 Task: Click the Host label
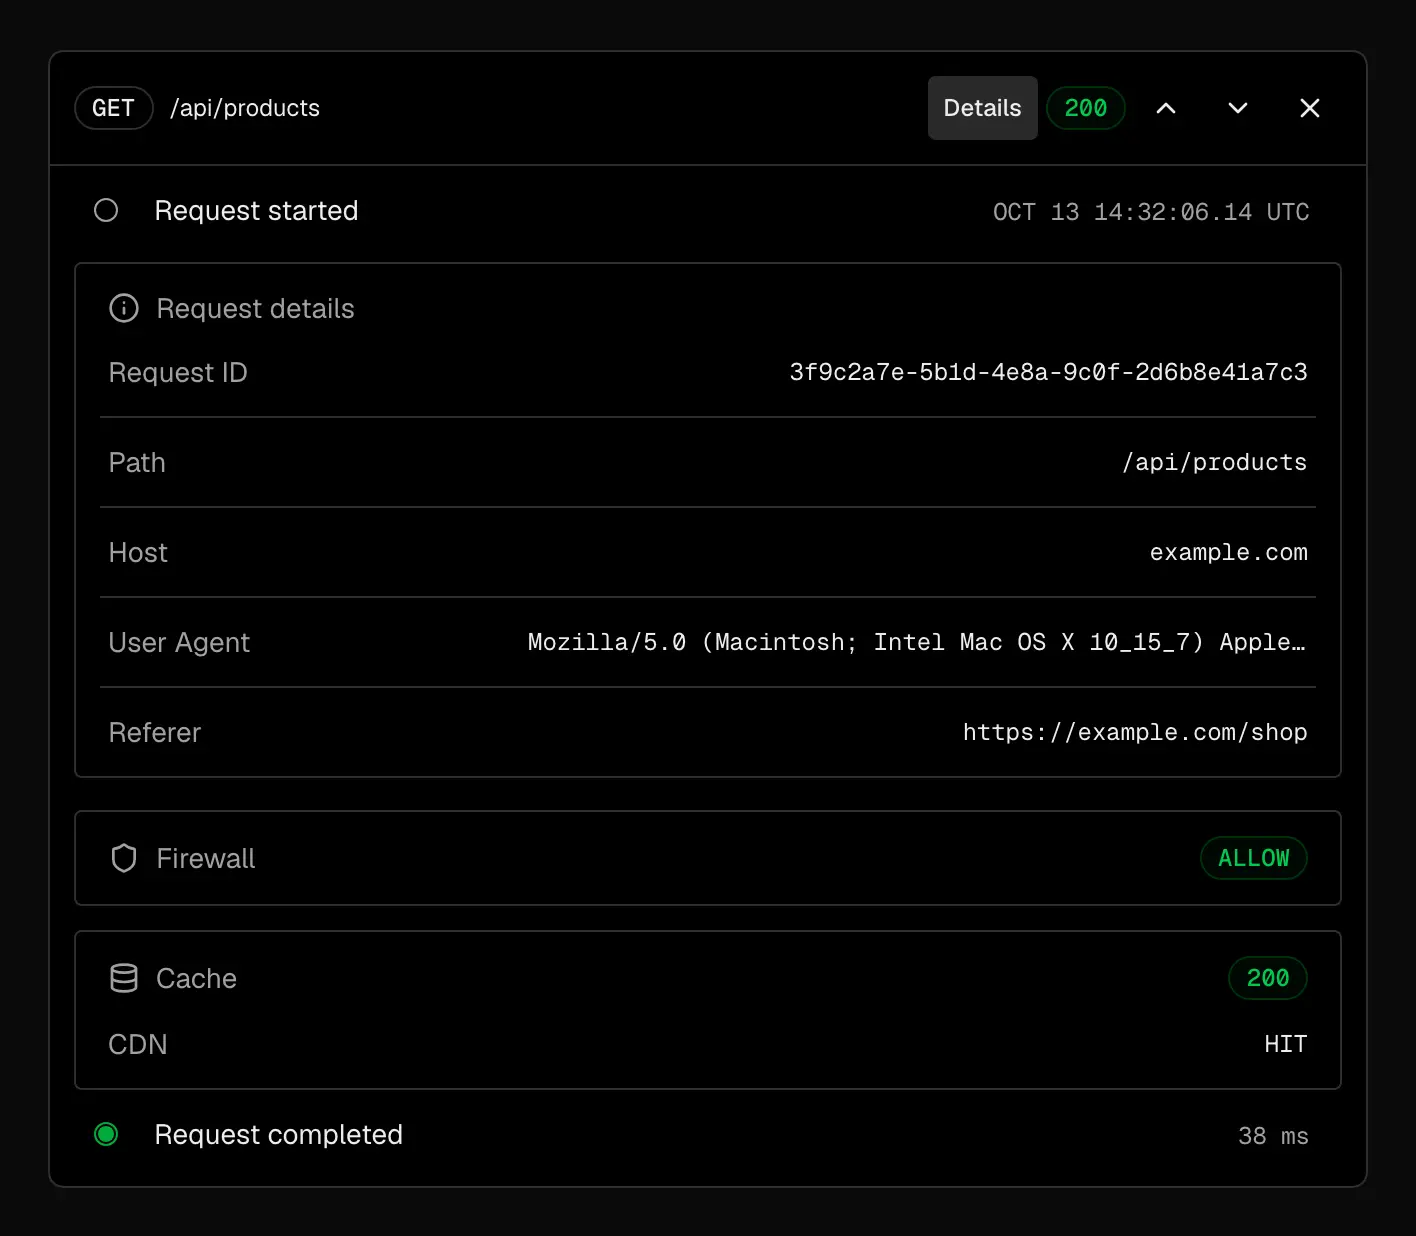click(138, 552)
